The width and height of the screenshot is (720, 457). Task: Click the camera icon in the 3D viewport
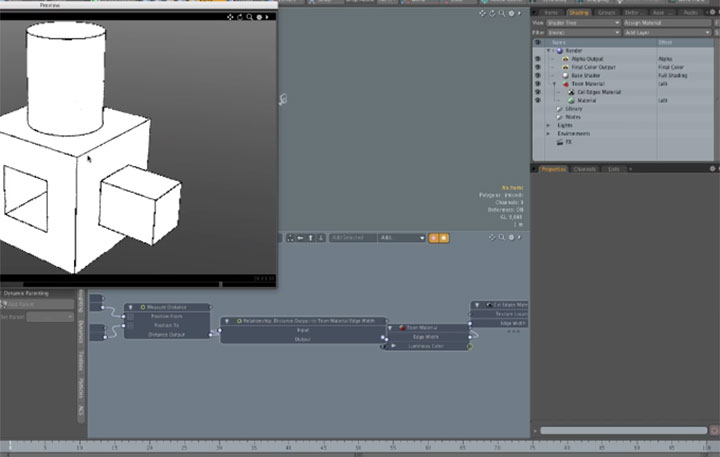click(283, 99)
